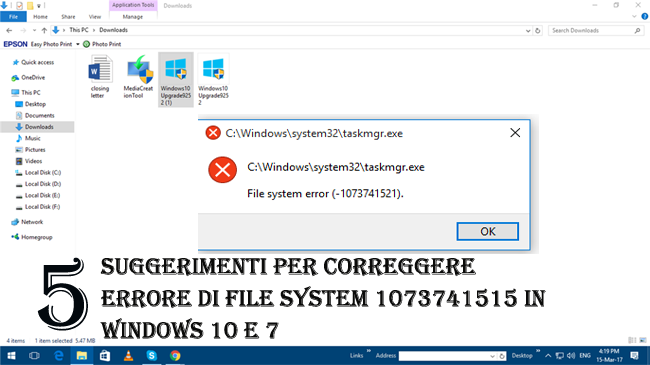Open the Explorer help icon
This screenshot has width=650, height=365.
point(645,17)
